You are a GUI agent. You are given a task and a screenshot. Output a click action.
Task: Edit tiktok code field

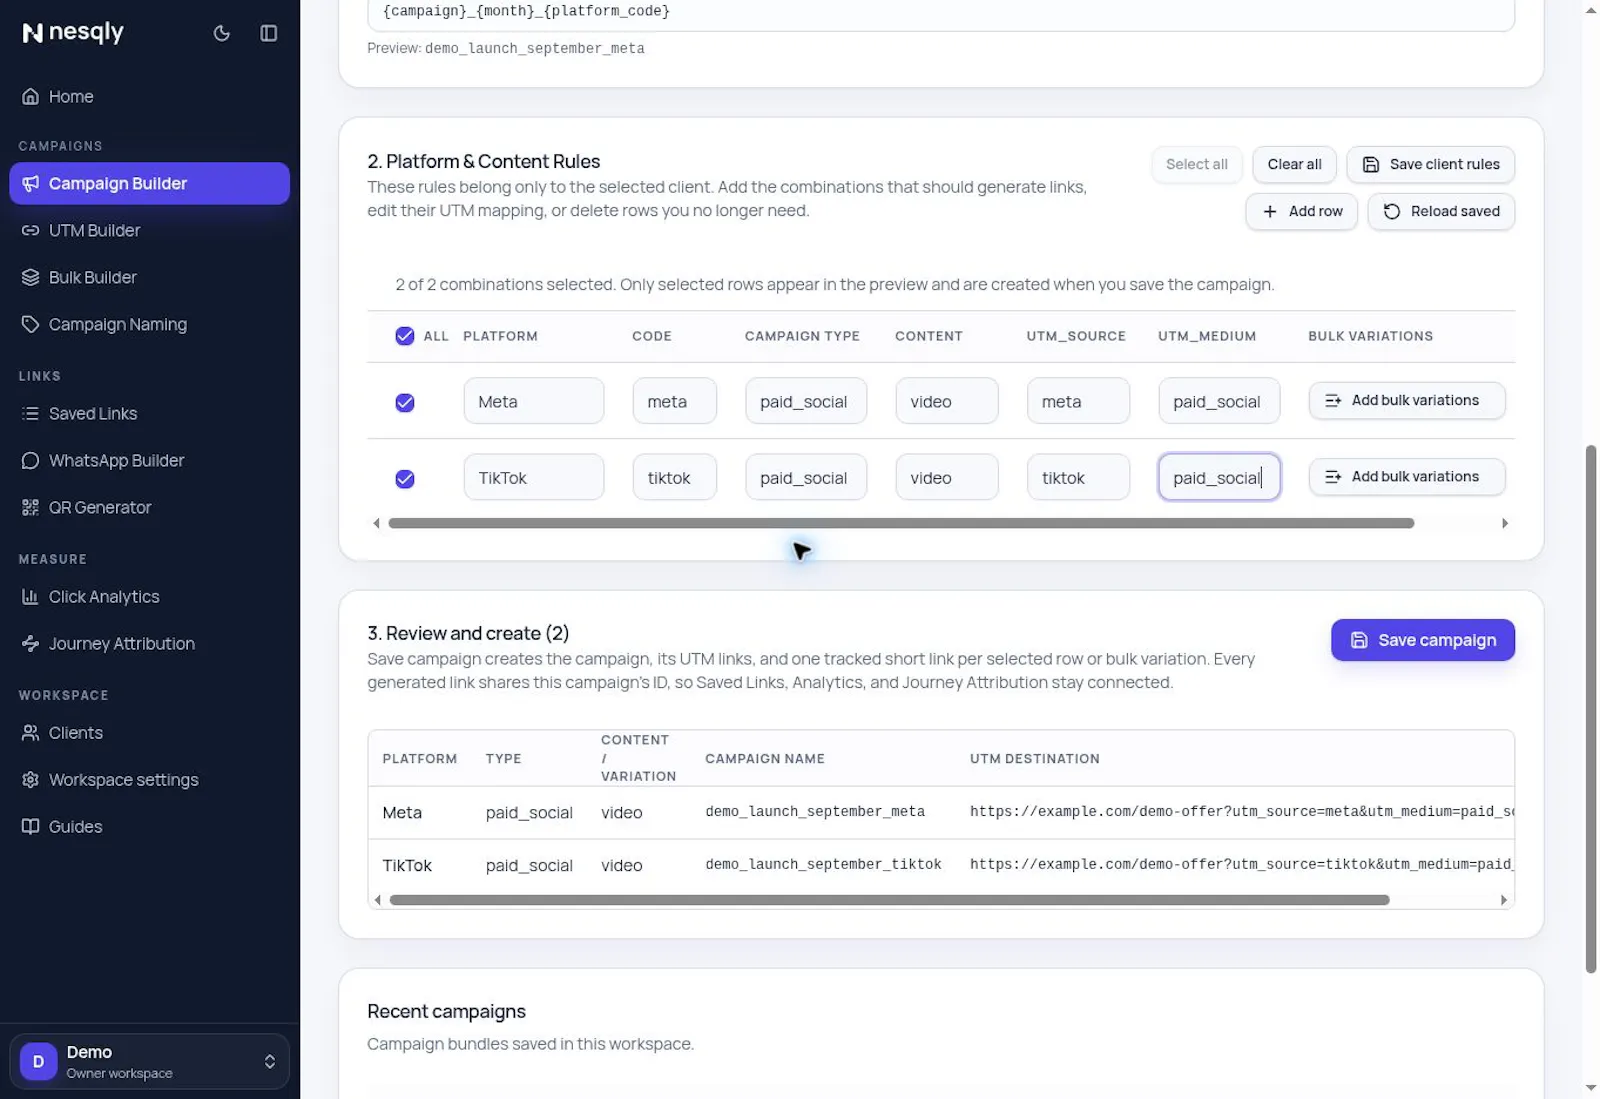pos(674,477)
